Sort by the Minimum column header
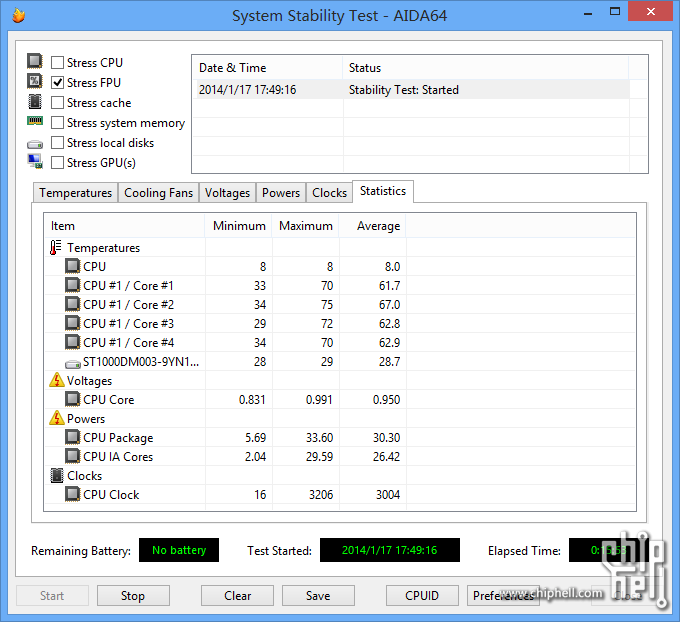680x622 pixels. point(239,226)
